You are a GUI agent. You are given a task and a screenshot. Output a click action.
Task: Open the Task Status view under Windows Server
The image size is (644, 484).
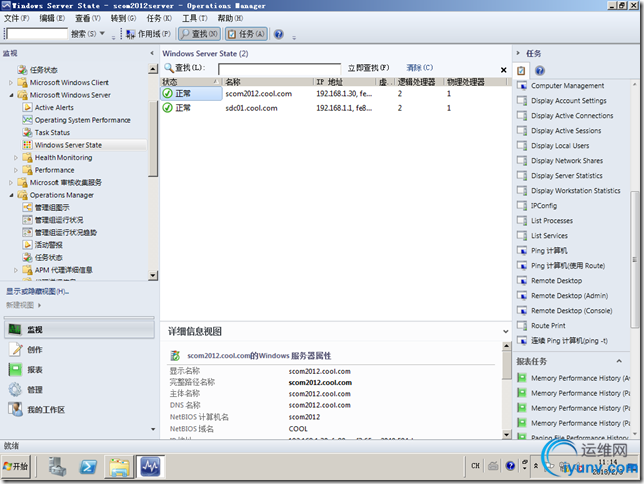[x=52, y=133]
